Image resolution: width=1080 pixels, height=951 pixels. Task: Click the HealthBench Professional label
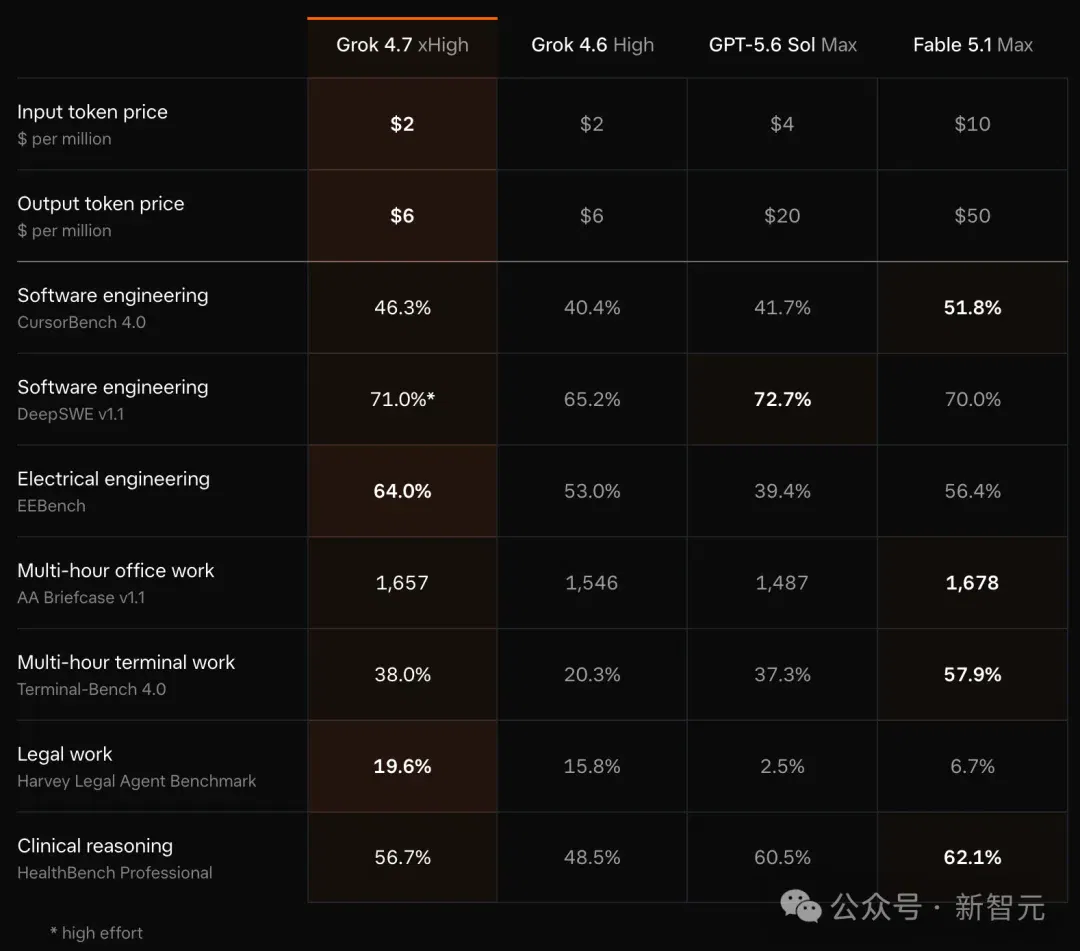tap(115, 872)
